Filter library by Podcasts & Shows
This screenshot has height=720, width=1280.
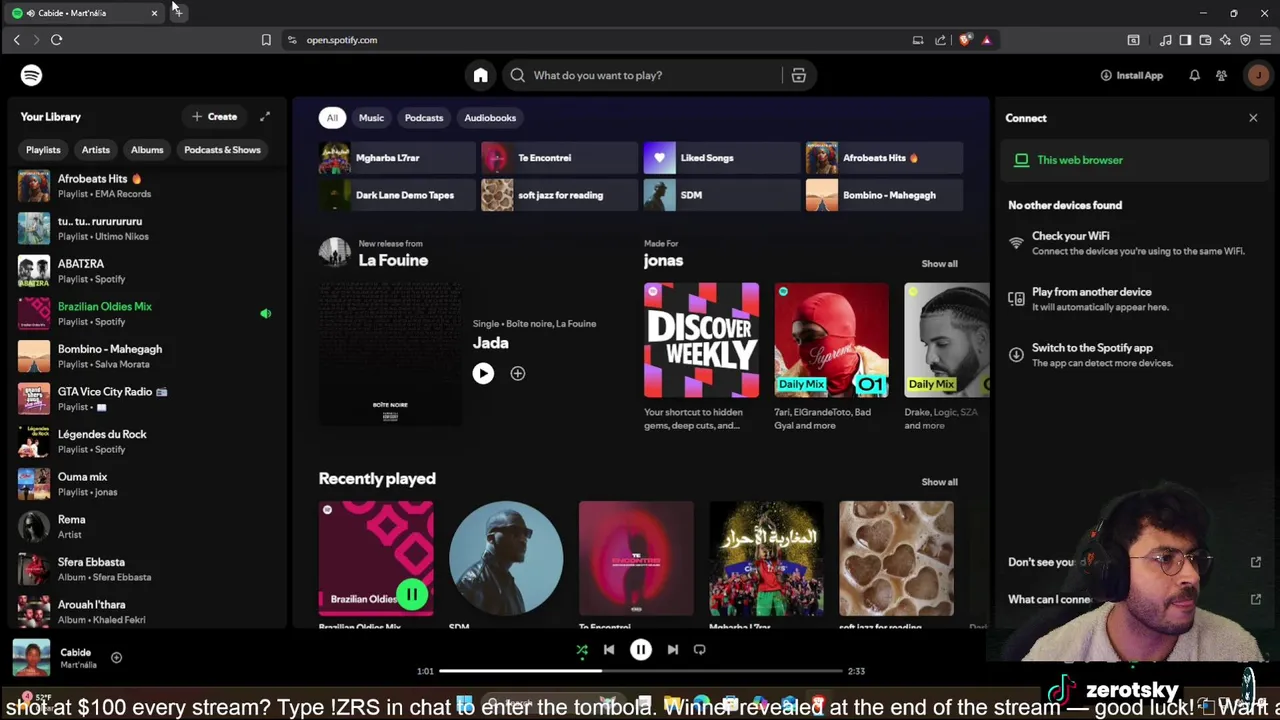pos(222,150)
